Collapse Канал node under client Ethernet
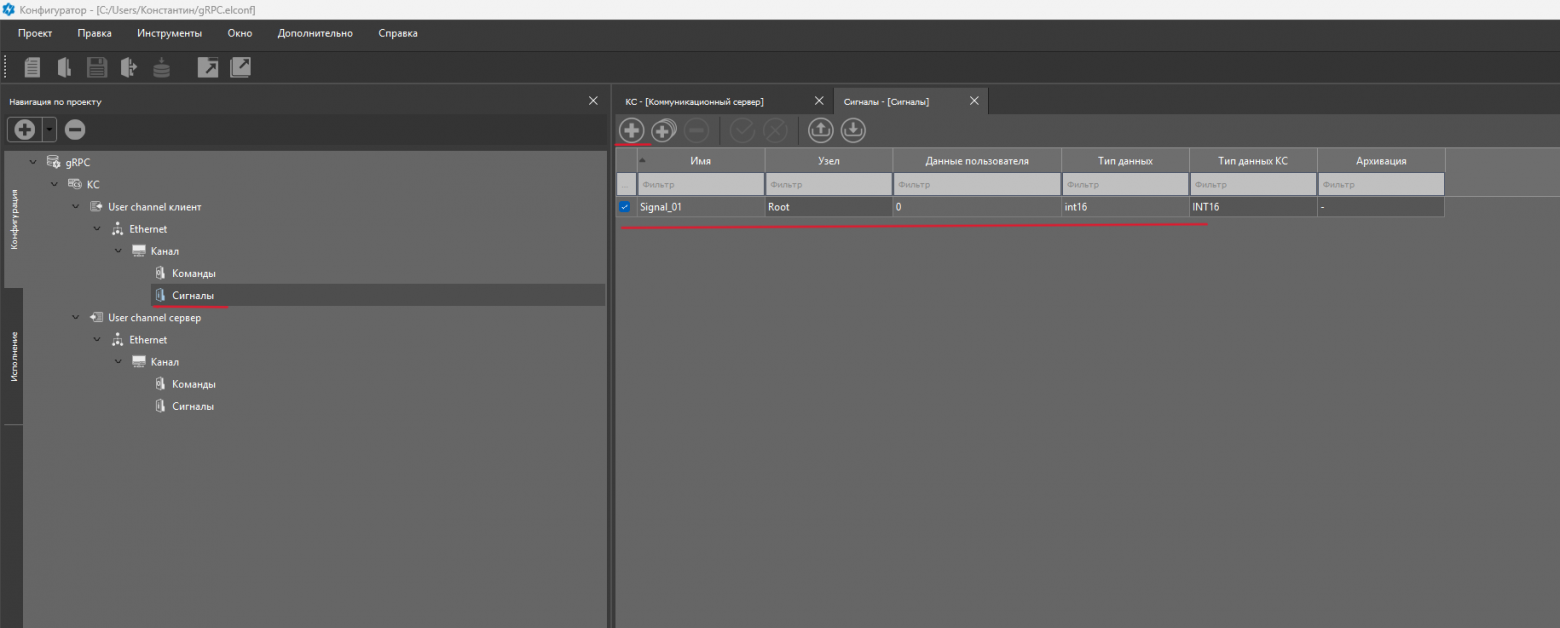Image resolution: width=1560 pixels, height=628 pixels. pos(118,251)
